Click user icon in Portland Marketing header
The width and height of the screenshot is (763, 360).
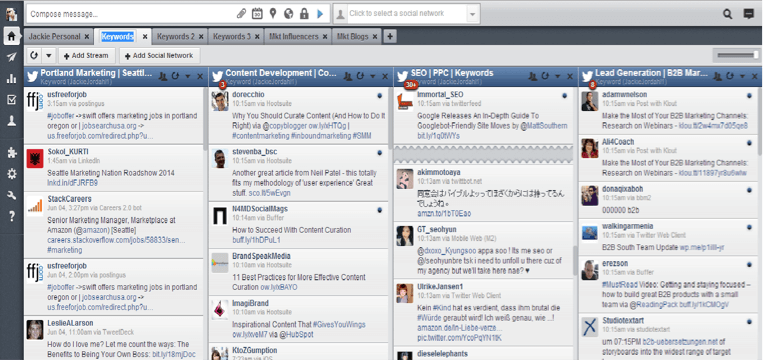[x=163, y=76]
